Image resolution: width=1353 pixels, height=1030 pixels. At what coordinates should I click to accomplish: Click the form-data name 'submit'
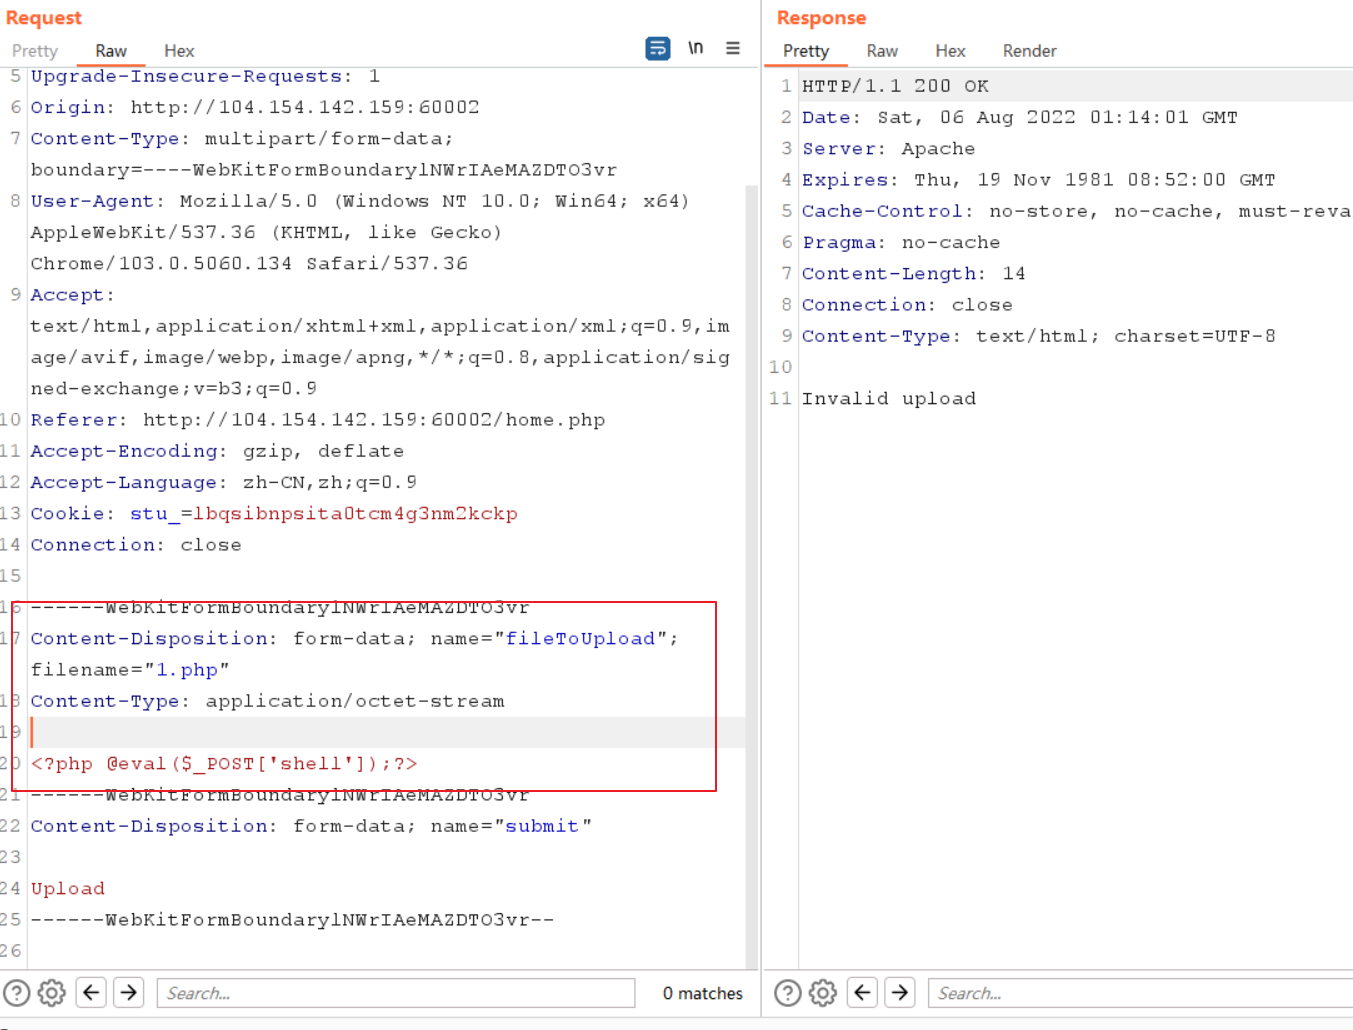[542, 826]
